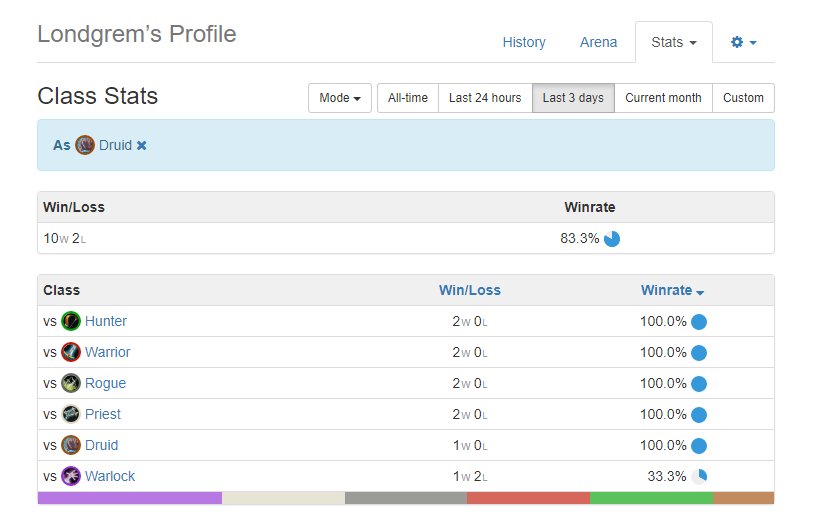
Task: Click the Hunter class icon
Action: coord(71,321)
